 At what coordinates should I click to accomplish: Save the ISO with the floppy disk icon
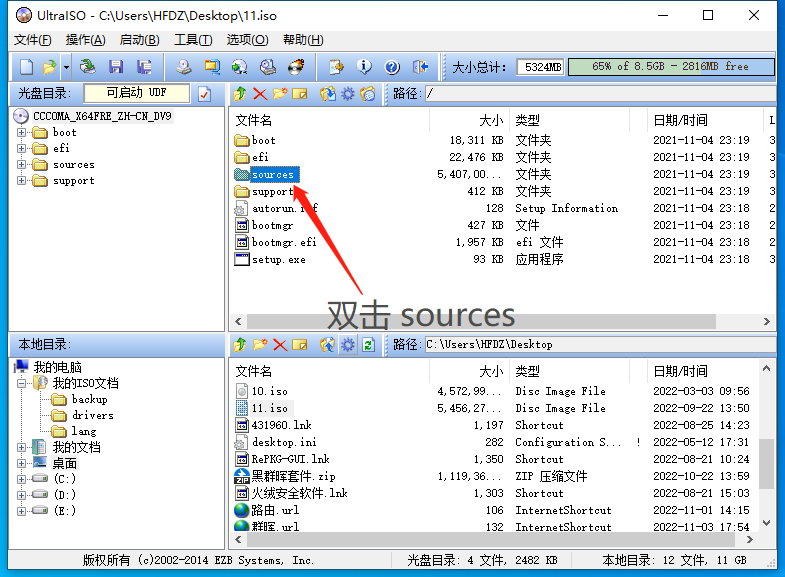116,67
